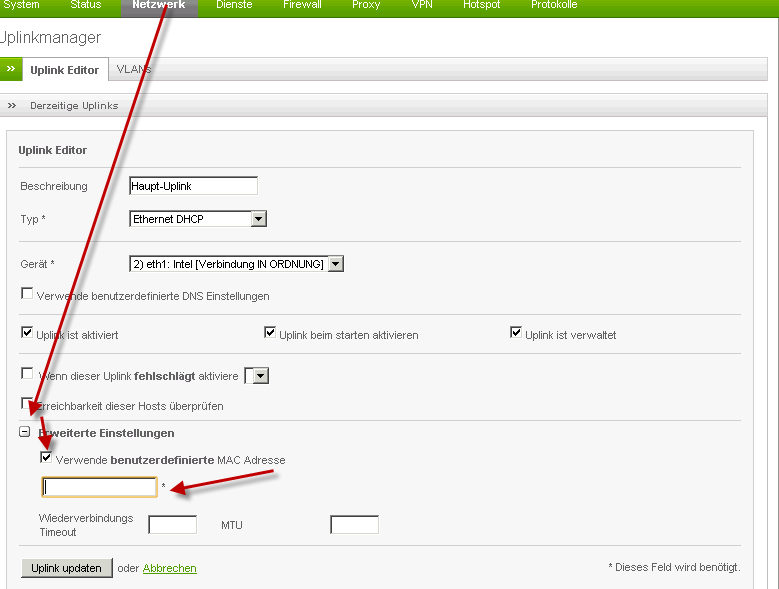Check Erreichbarkeit dieser Hosts überprüfen
Viewport: 779px width, 589px height.
click(x=27, y=404)
